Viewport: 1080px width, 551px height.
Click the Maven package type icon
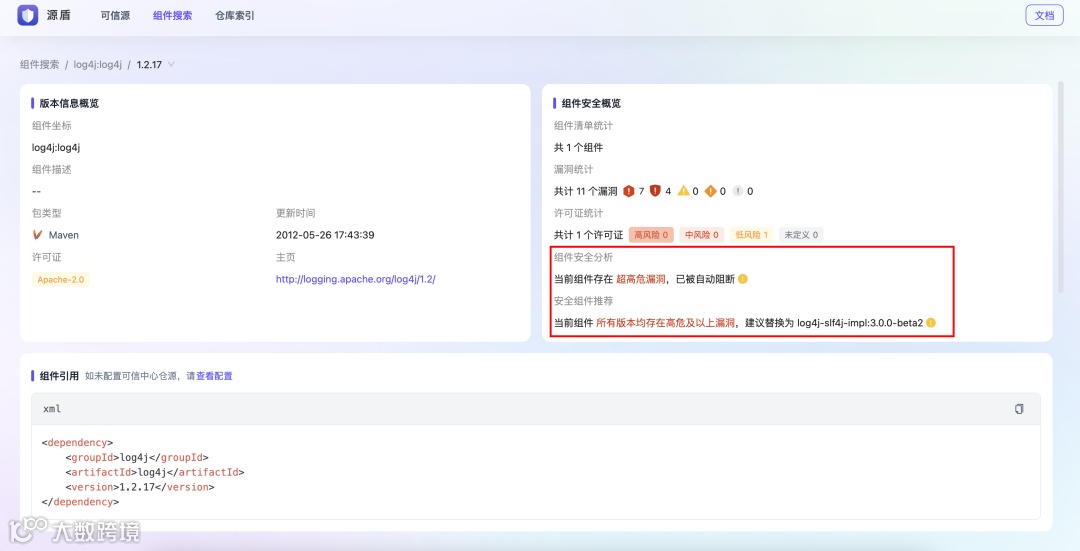[38, 235]
